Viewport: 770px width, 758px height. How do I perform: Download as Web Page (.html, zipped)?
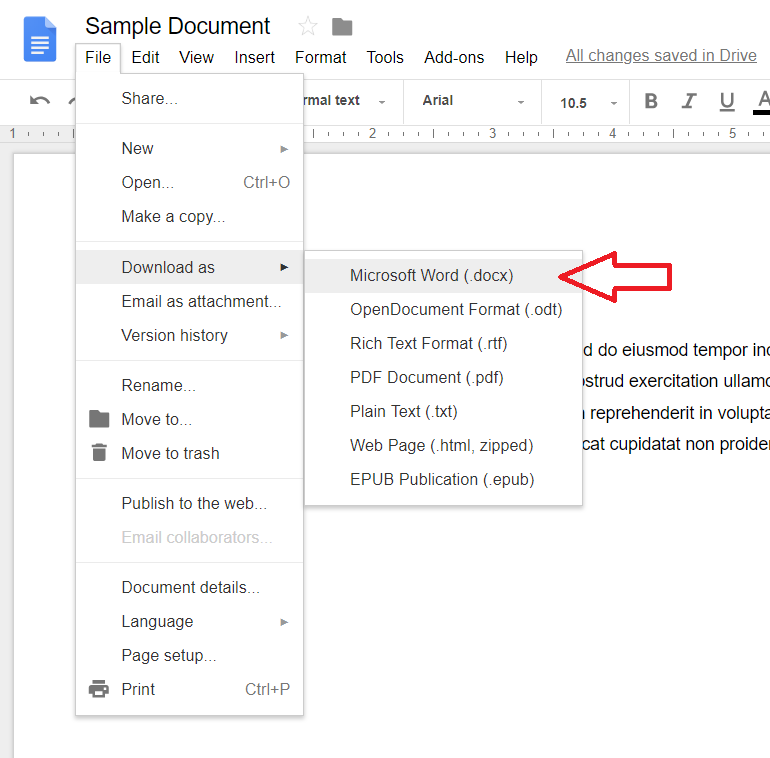443,445
